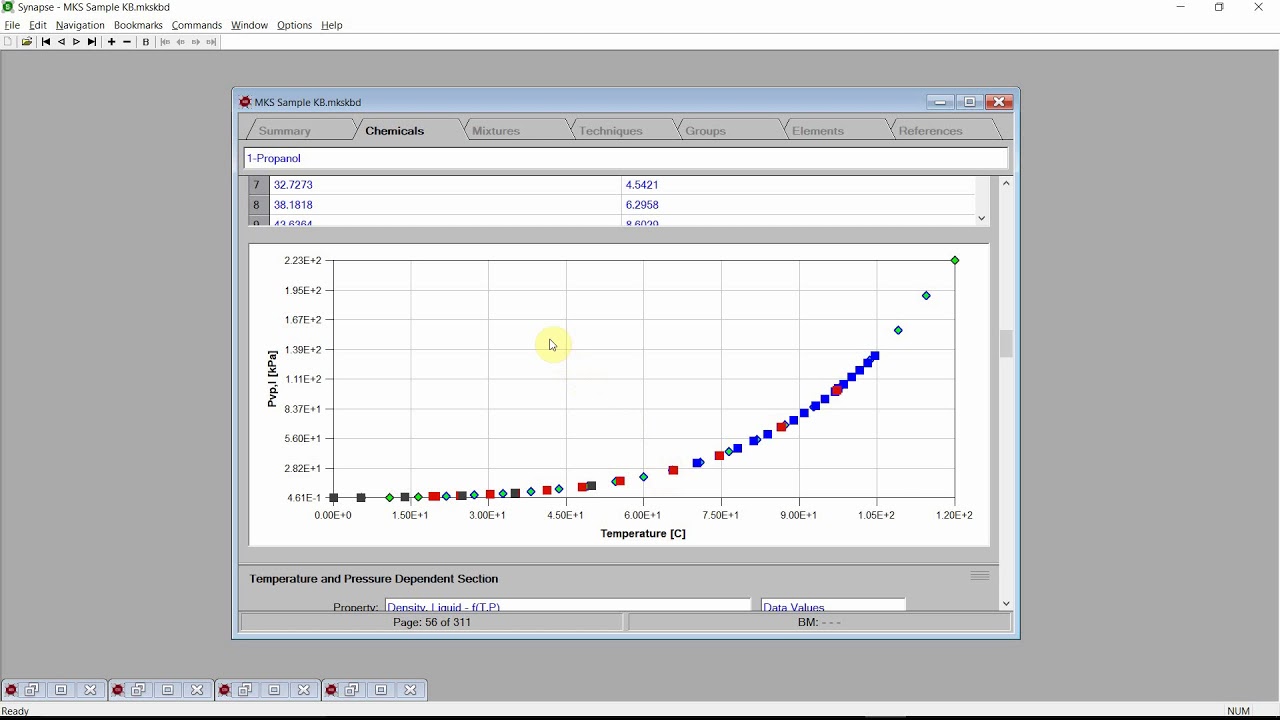The image size is (1280, 720).
Task: Select table cell 32.7273
Action: tap(444, 185)
